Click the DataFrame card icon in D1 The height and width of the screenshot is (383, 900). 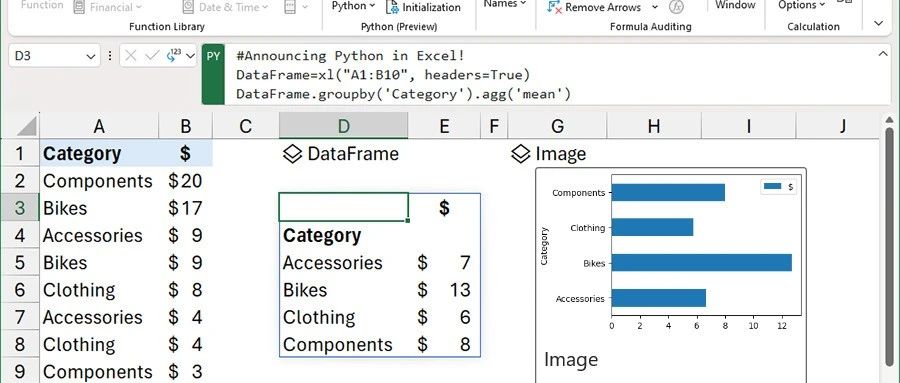click(293, 154)
